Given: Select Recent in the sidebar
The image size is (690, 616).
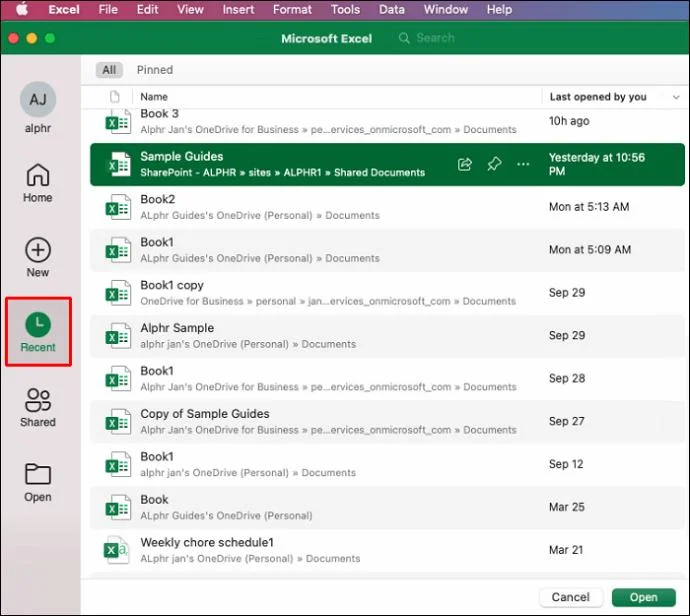Looking at the screenshot, I should click(x=38, y=331).
